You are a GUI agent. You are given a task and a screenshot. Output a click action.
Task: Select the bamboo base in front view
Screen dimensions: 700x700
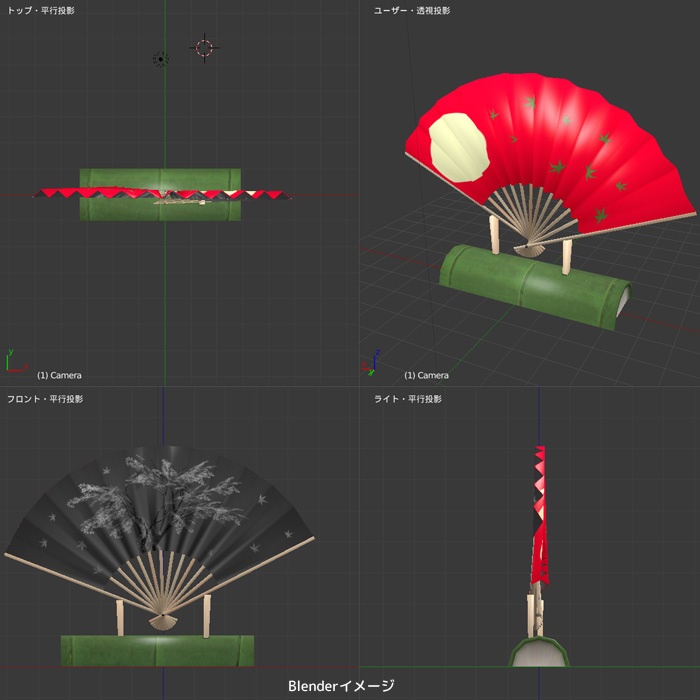tap(157, 651)
